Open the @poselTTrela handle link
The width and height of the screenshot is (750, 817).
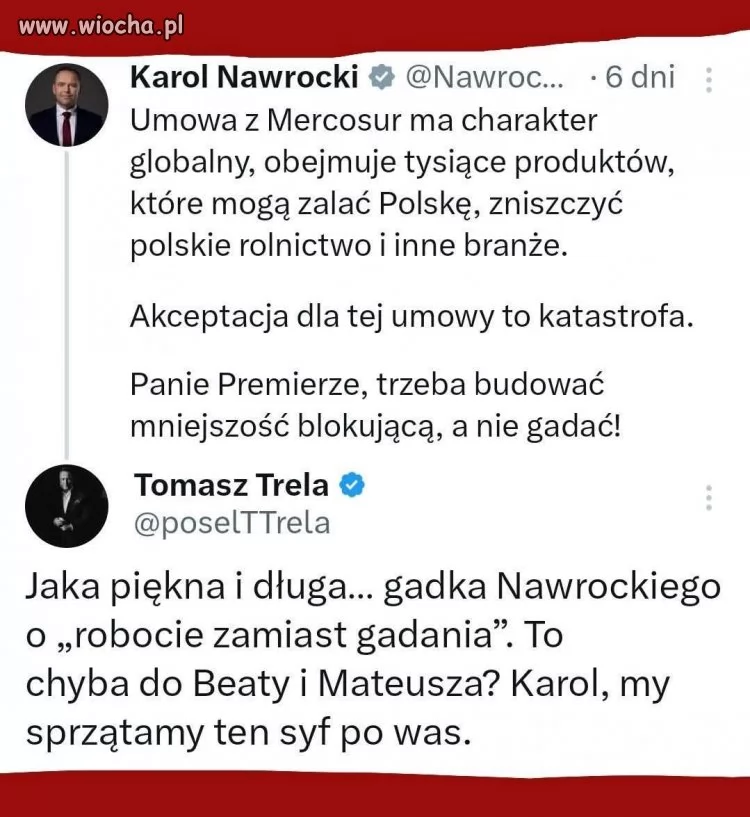(x=232, y=523)
